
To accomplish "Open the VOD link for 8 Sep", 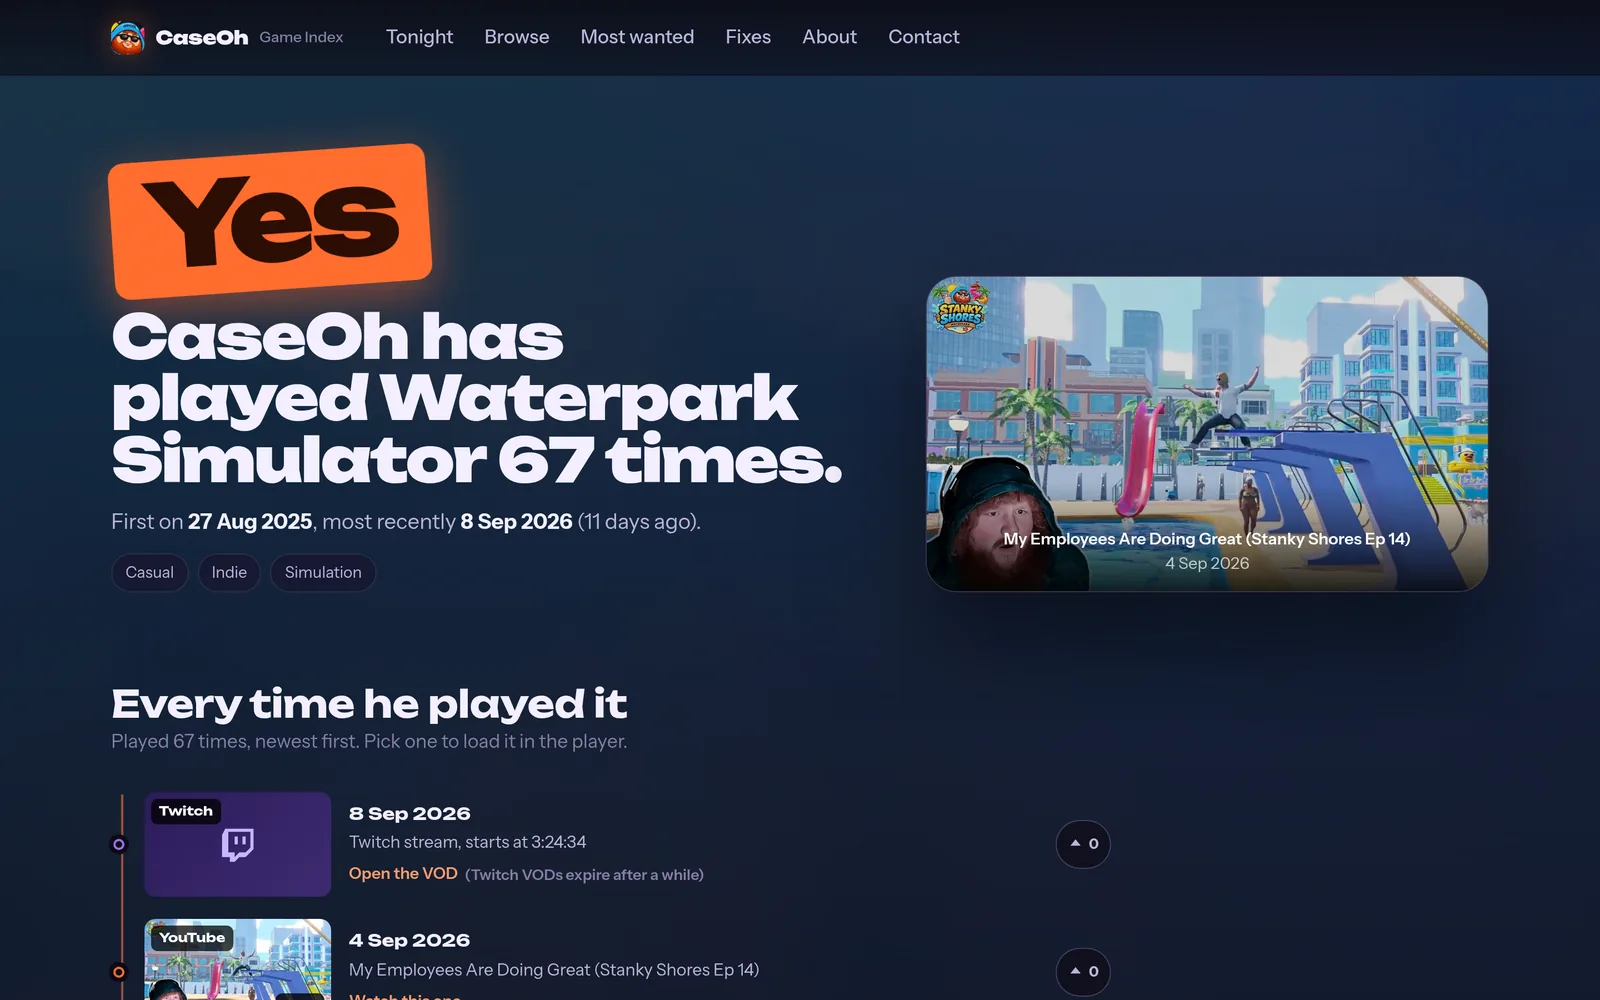I will [403, 873].
